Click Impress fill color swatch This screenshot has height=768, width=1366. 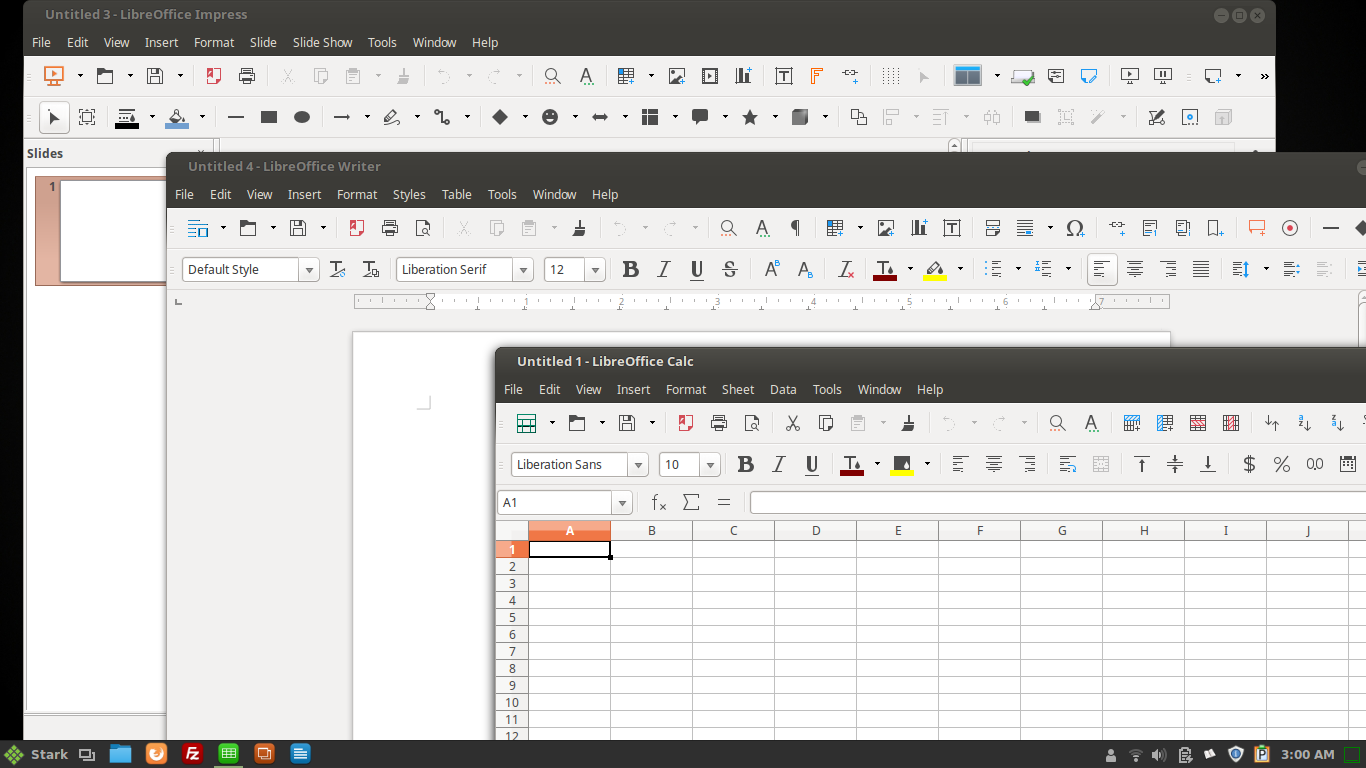pyautogui.click(x=177, y=117)
